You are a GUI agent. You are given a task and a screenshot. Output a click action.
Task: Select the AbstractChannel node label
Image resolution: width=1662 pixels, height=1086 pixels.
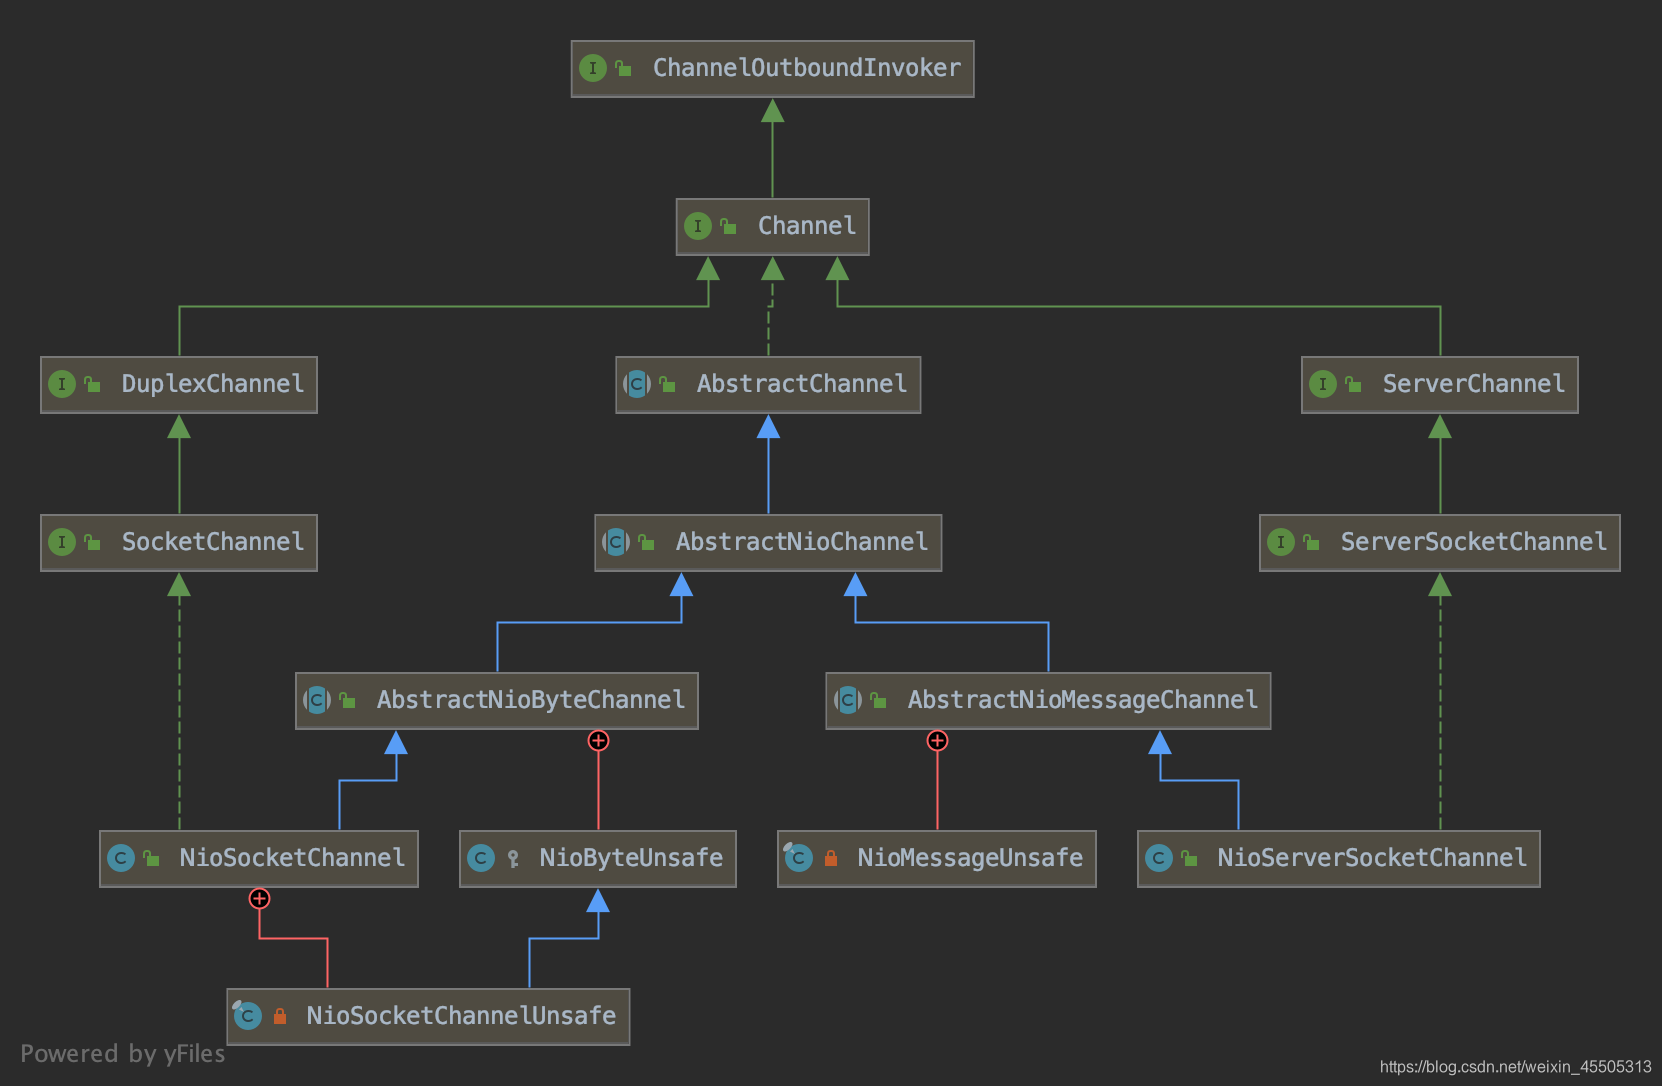pos(802,384)
